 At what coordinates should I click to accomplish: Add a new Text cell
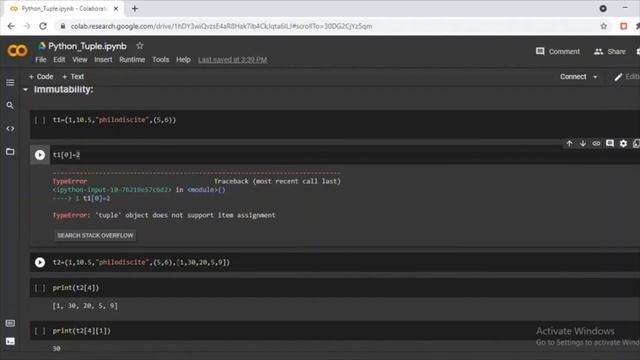tap(73, 77)
